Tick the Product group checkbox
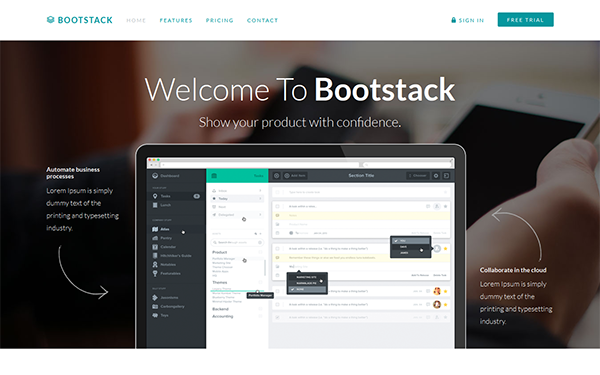The image size is (600, 375). click(260, 252)
